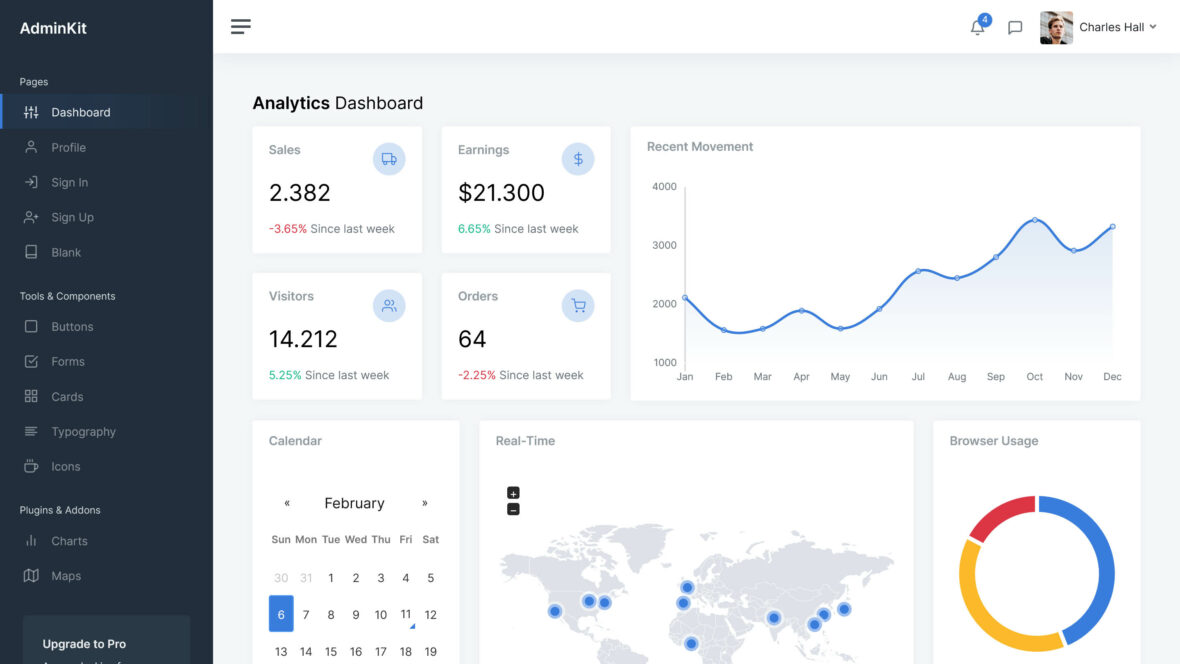
Task: Go to previous month in the calendar
Action: click(287, 503)
